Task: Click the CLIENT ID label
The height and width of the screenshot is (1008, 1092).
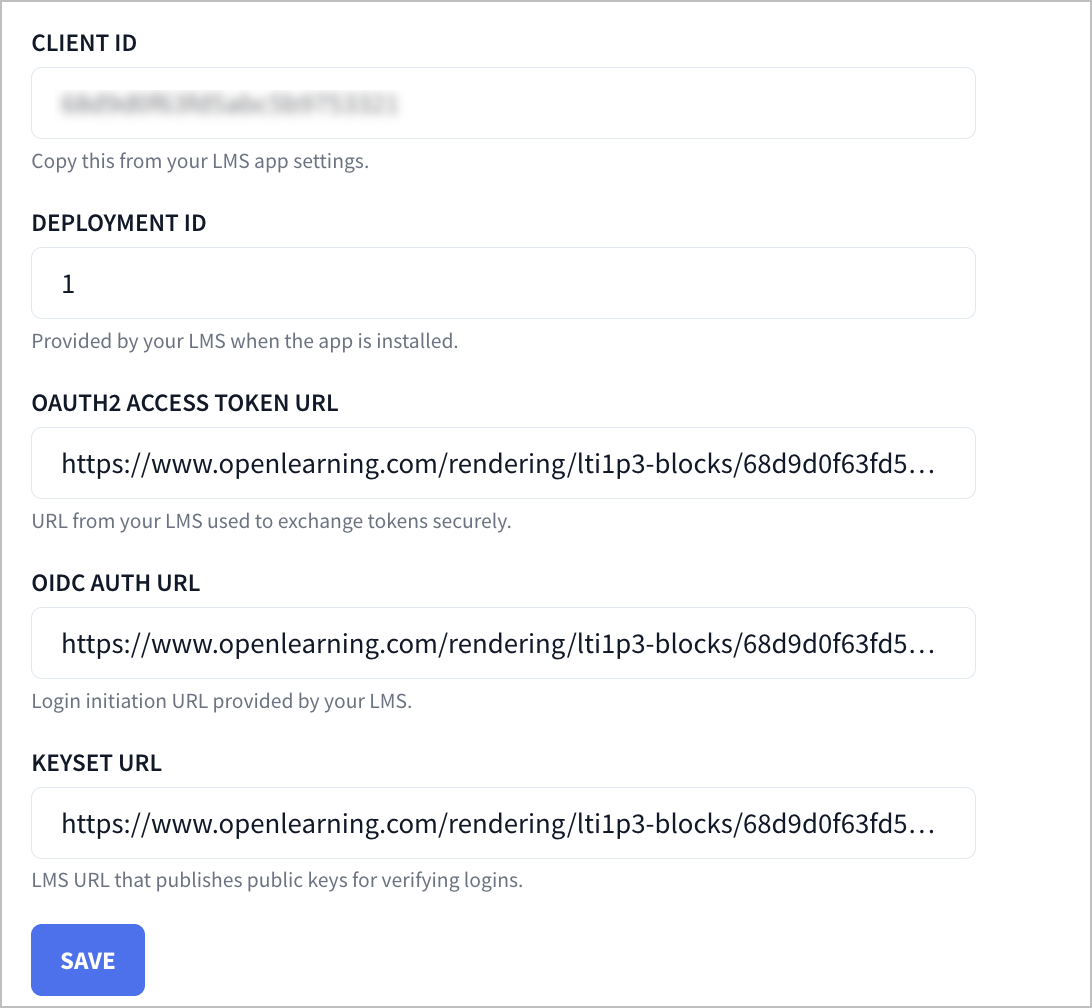Action: coord(84,44)
